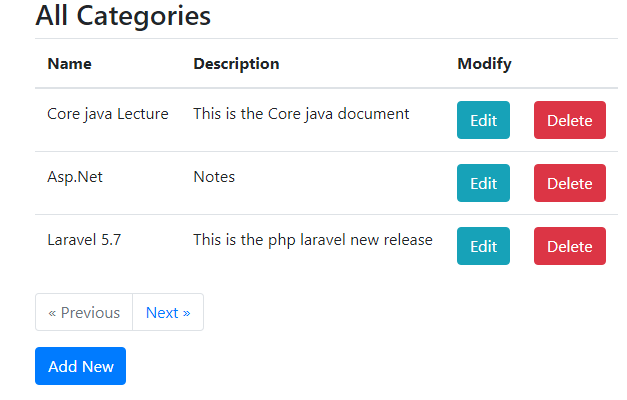Screen dimensions: 627x400
Task: Click the Core java document description
Action: click(301, 114)
